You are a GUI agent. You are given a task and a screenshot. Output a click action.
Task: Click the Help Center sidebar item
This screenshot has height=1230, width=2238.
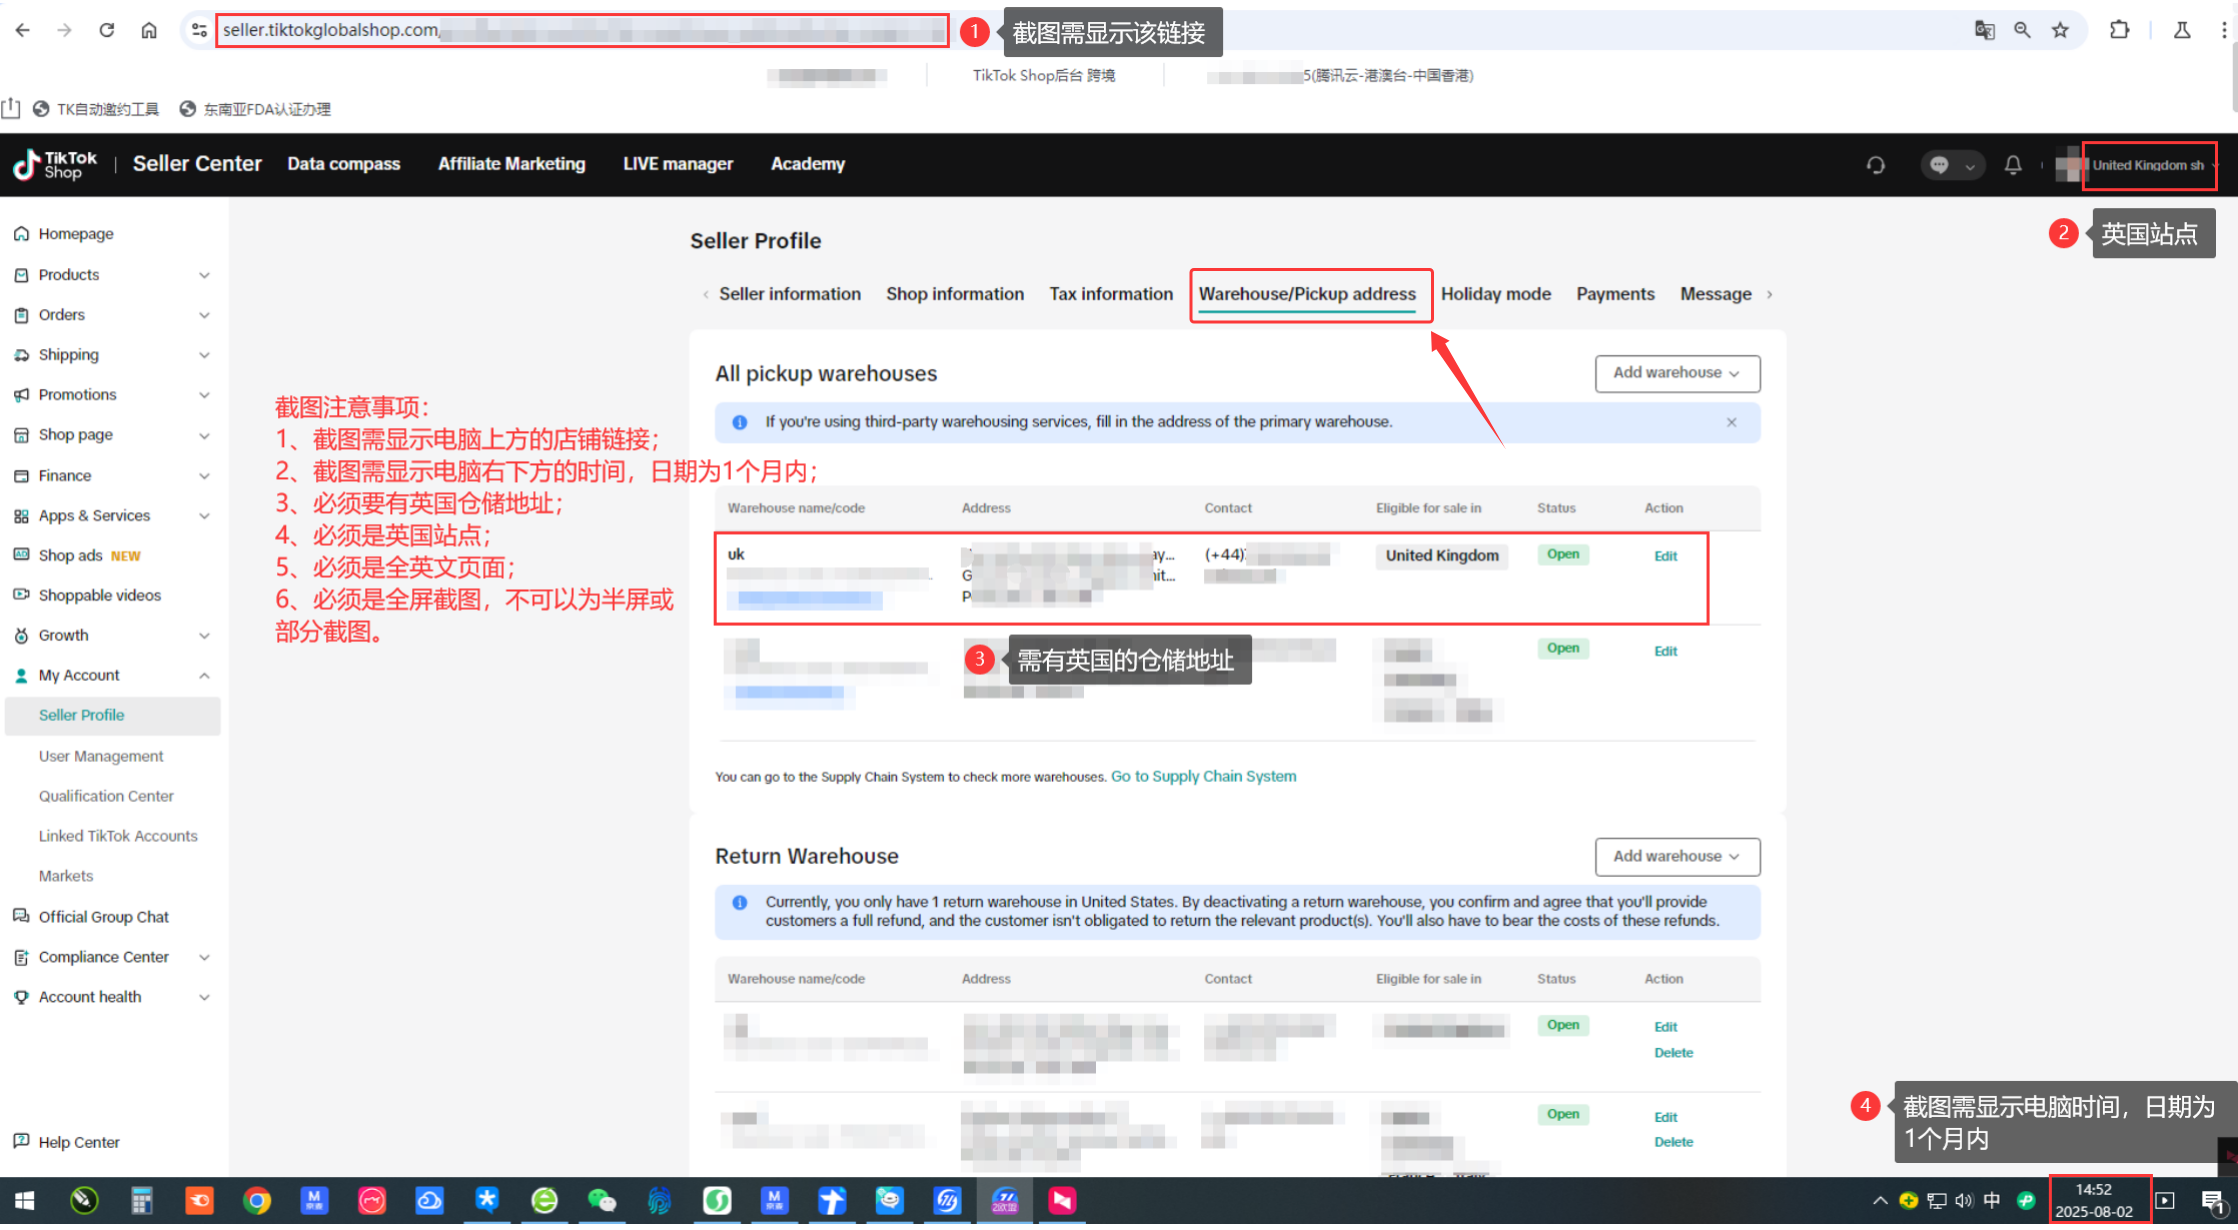coord(78,1142)
